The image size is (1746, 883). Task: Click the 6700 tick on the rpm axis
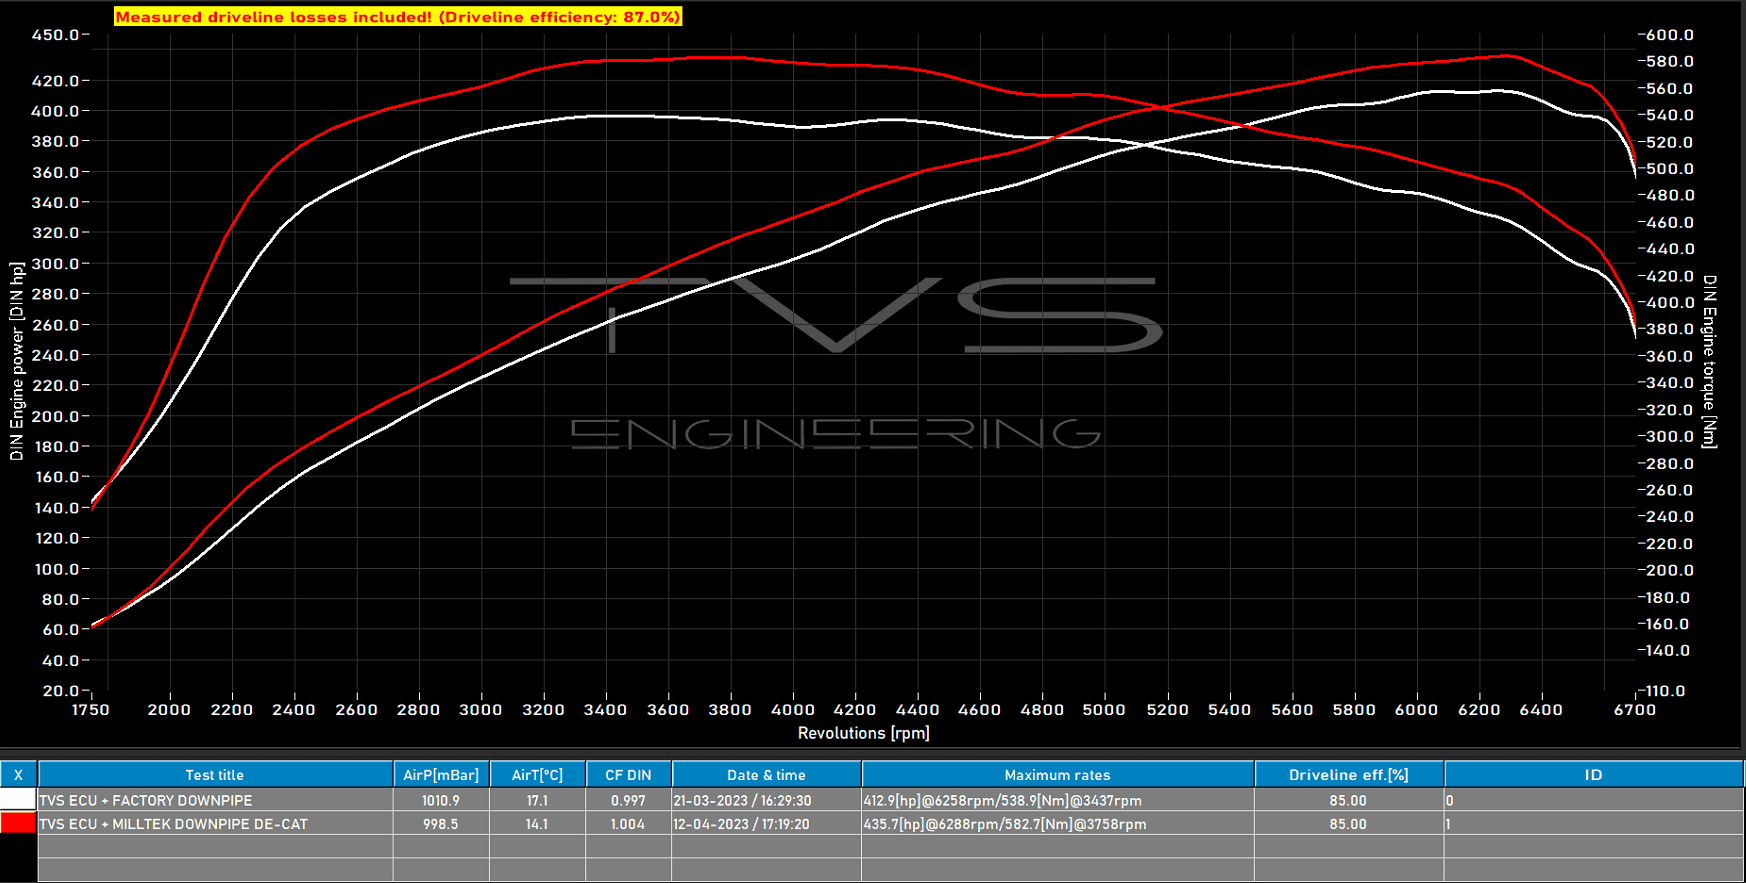click(1636, 710)
